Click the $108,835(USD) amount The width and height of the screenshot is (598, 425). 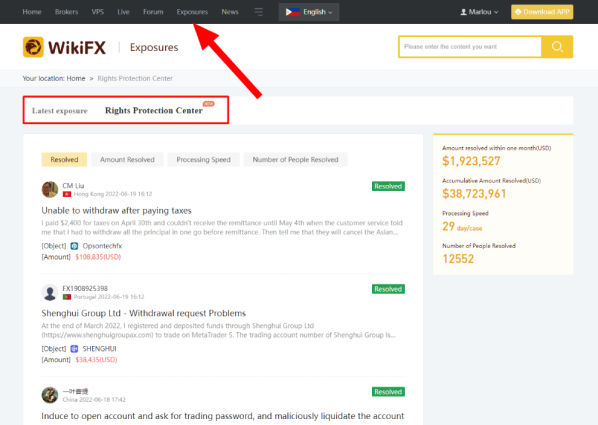[98, 257]
